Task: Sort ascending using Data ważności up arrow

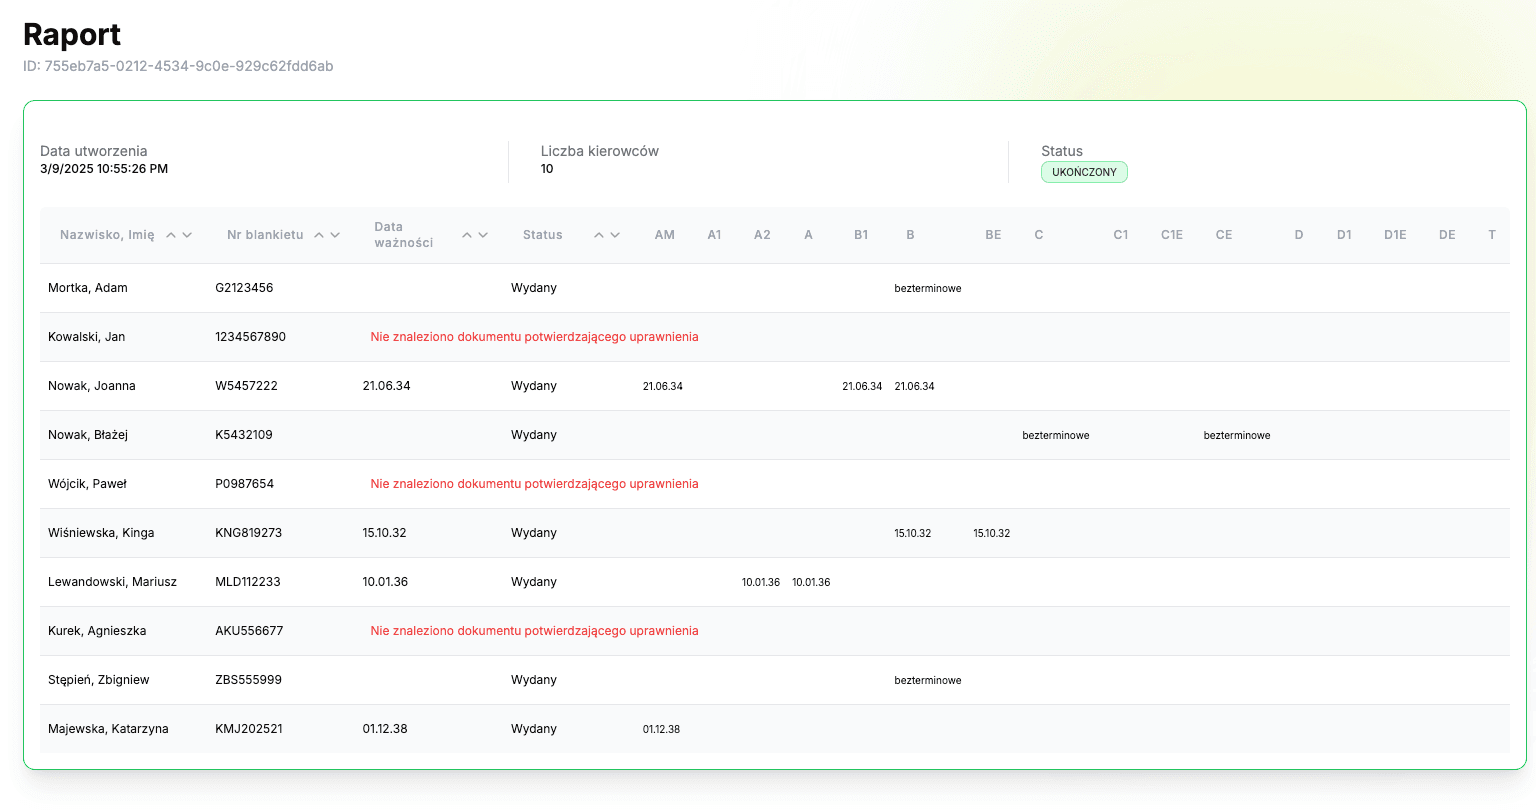Action: [x=467, y=235]
